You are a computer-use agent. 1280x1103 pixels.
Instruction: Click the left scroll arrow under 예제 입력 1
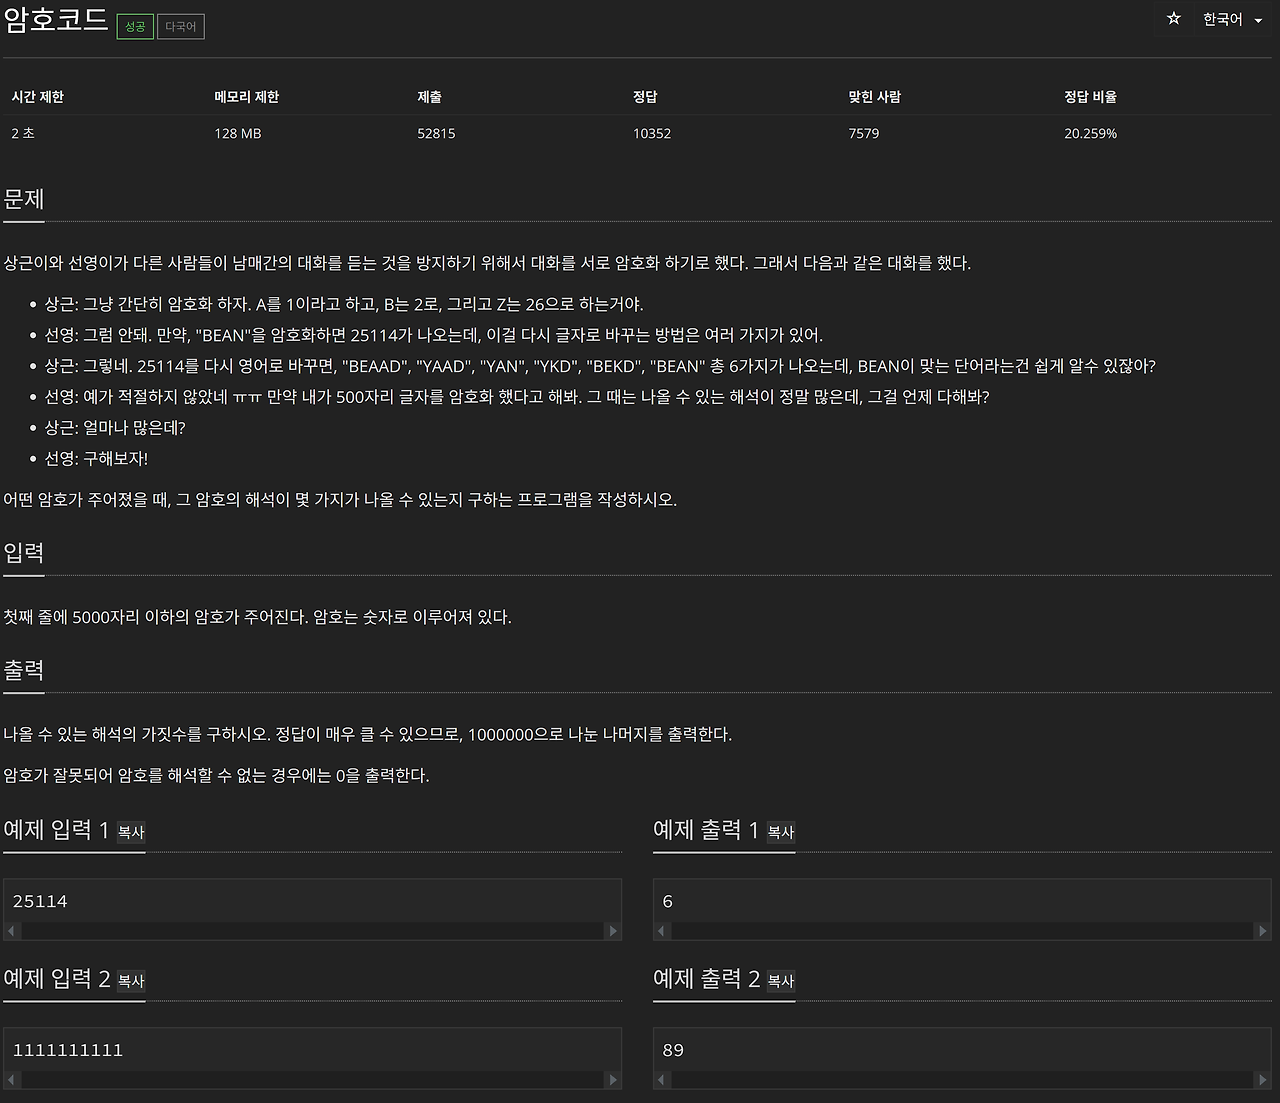click(x=11, y=930)
